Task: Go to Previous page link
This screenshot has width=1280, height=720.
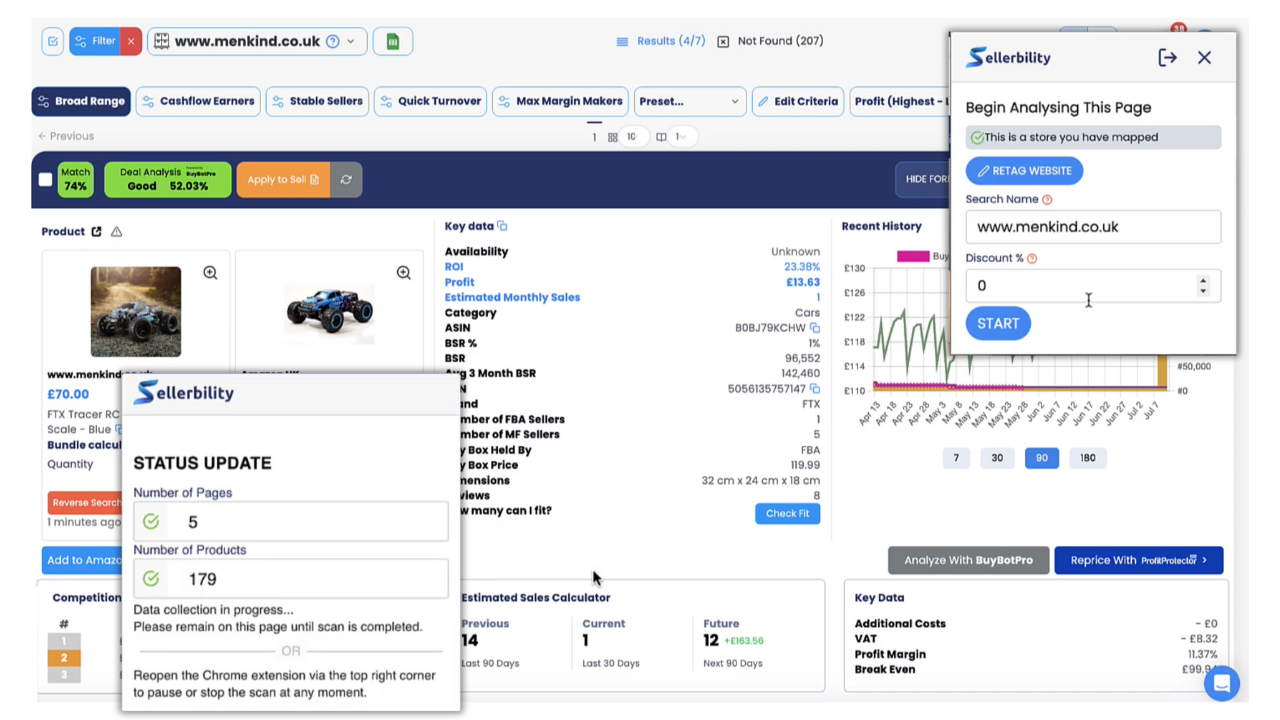Action: tap(66, 136)
